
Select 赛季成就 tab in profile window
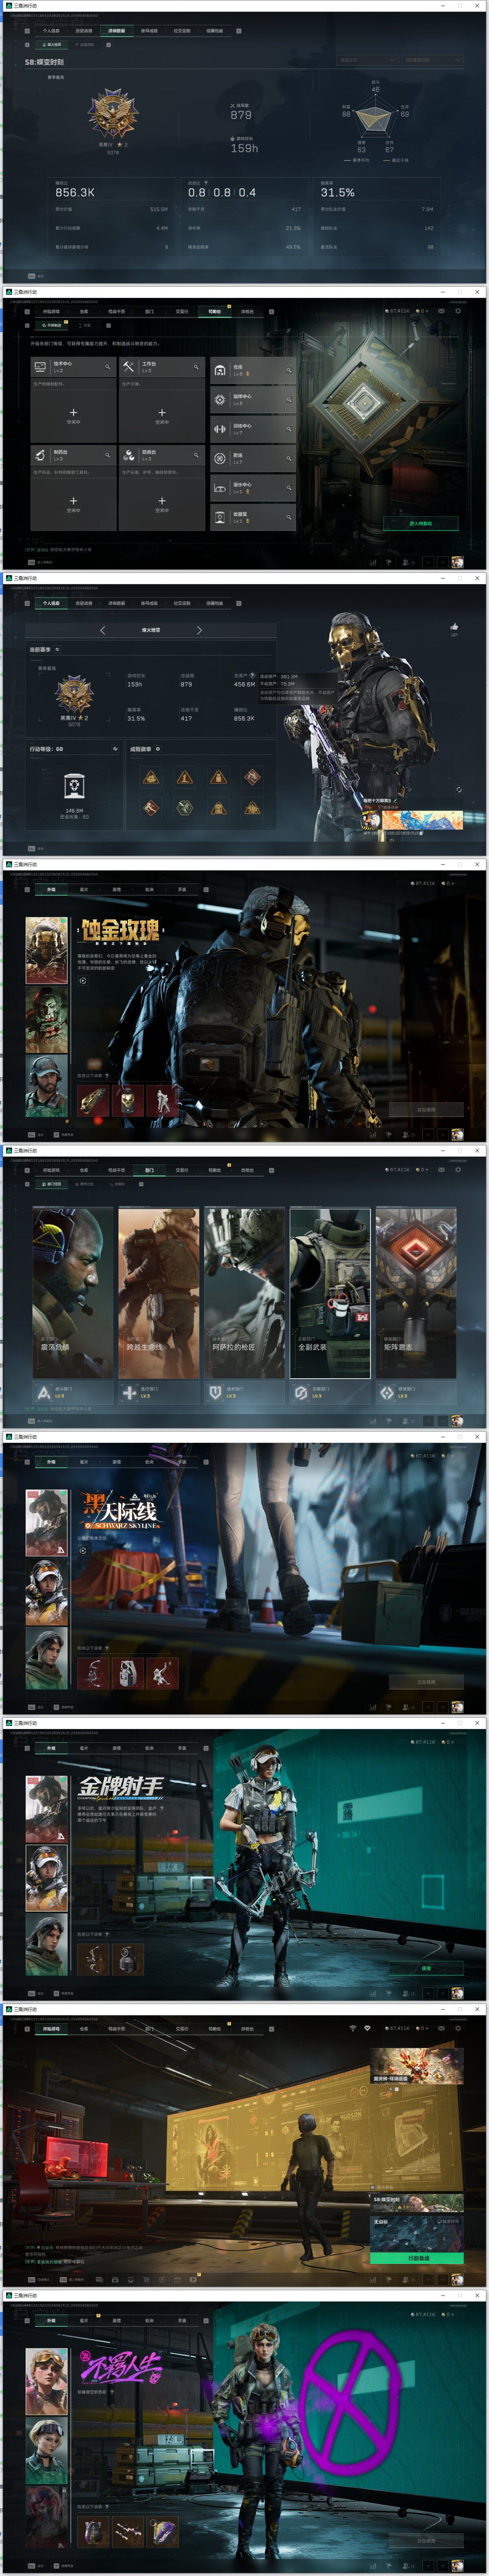pyautogui.click(x=149, y=603)
